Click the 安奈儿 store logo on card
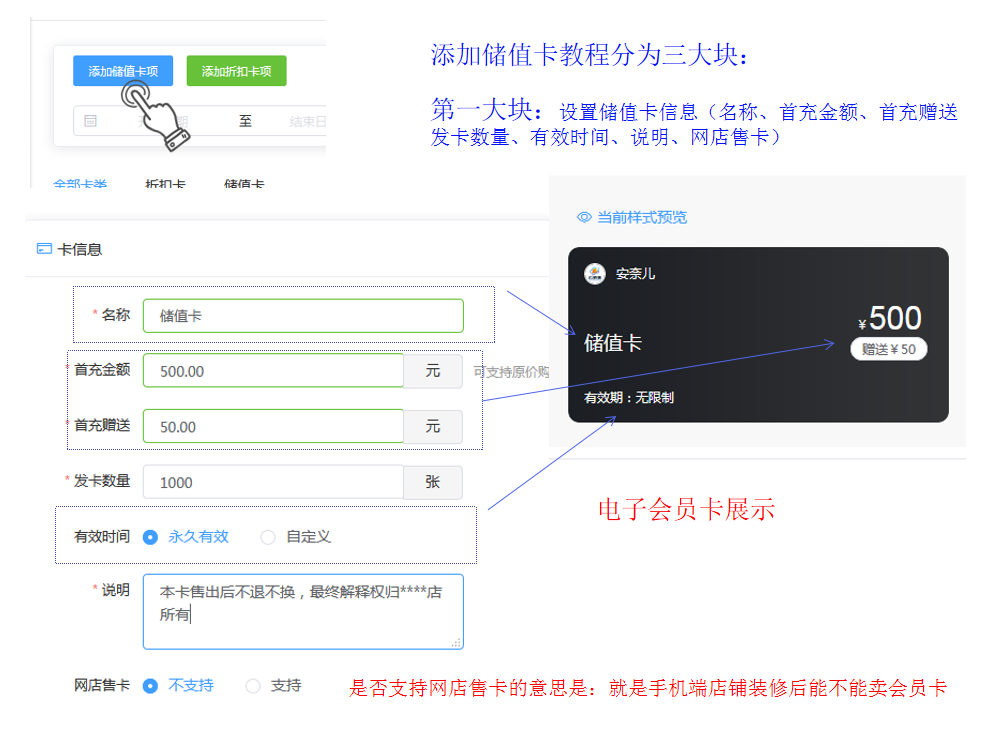The height and width of the screenshot is (749, 991). click(x=595, y=274)
